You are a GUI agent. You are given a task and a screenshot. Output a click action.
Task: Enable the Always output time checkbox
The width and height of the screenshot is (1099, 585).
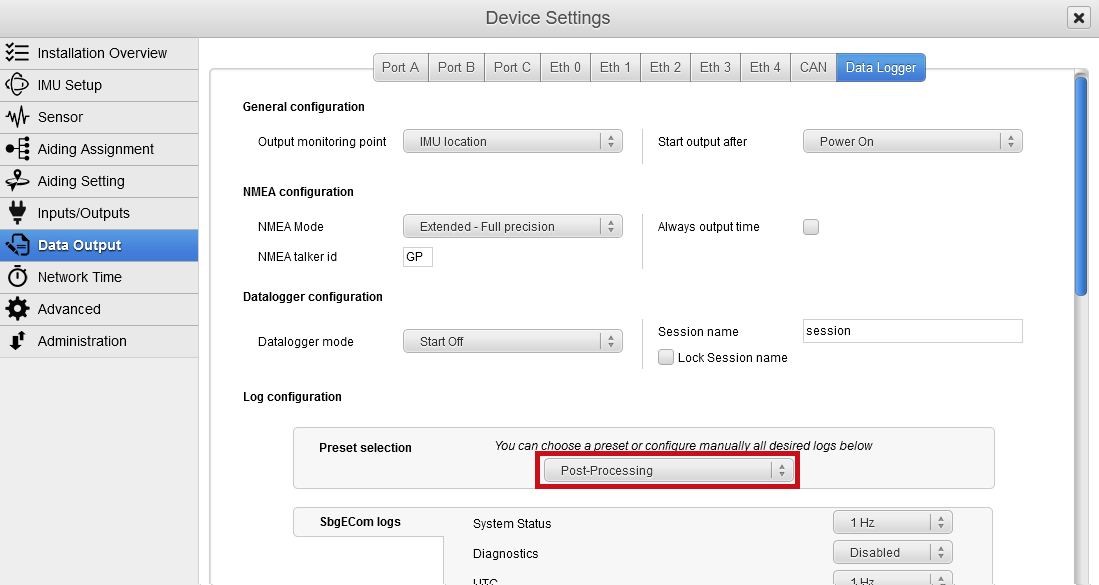pos(811,227)
